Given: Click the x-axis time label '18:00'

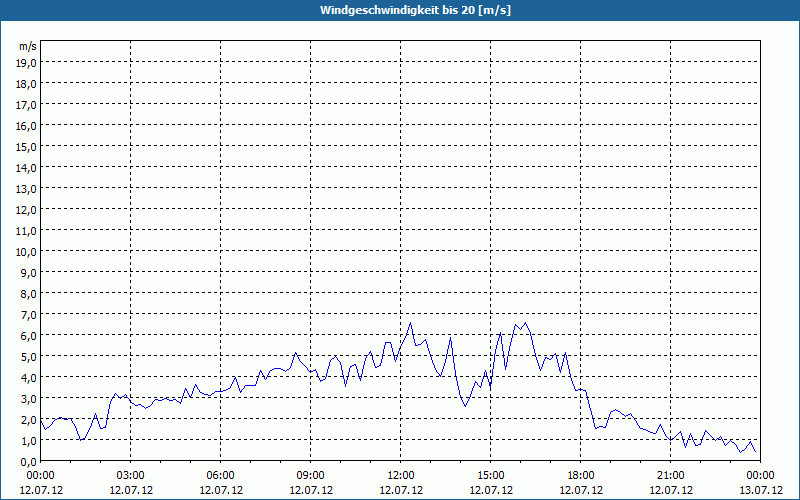Looking at the screenshot, I should pyautogui.click(x=581, y=476).
